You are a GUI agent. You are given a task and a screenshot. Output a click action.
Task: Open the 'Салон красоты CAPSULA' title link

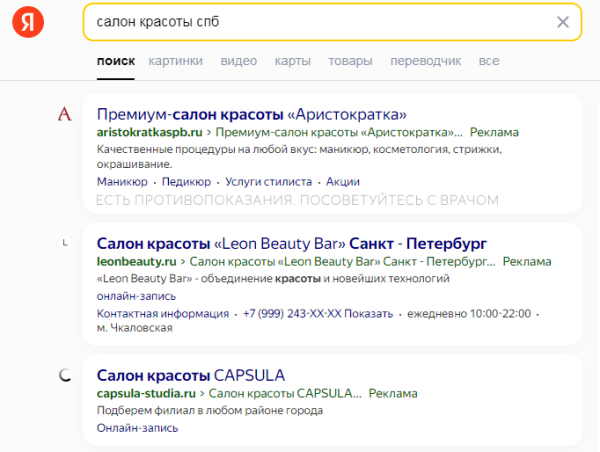coord(191,375)
